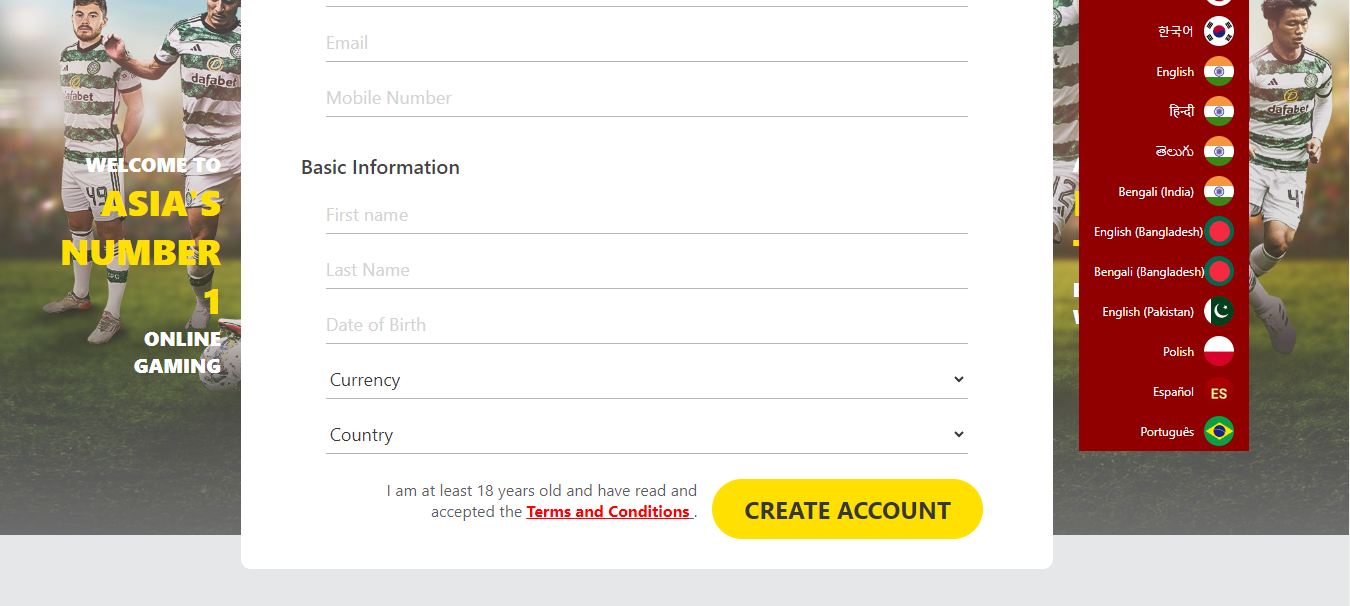Open the Terms and Conditions link
1350x606 pixels.
tap(608, 512)
